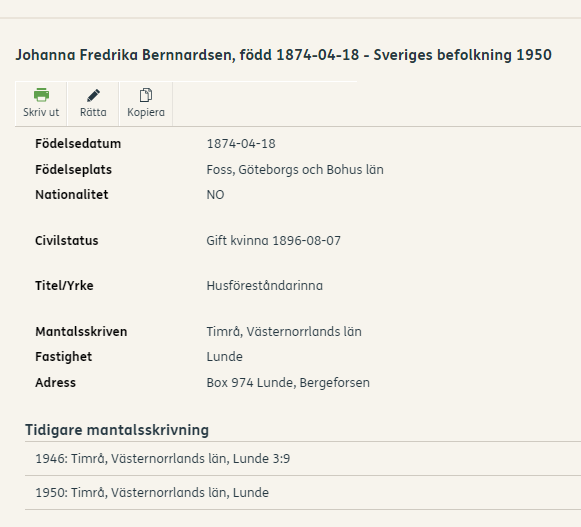The image size is (581, 527).
Task: Open the 1950 Timrå Lunde registration row
Action: click(303, 493)
